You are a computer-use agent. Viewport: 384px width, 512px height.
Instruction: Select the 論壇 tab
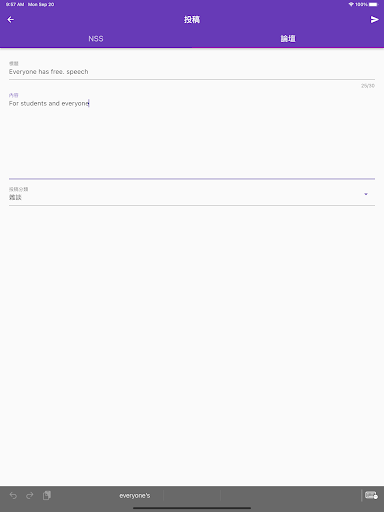[288, 39]
